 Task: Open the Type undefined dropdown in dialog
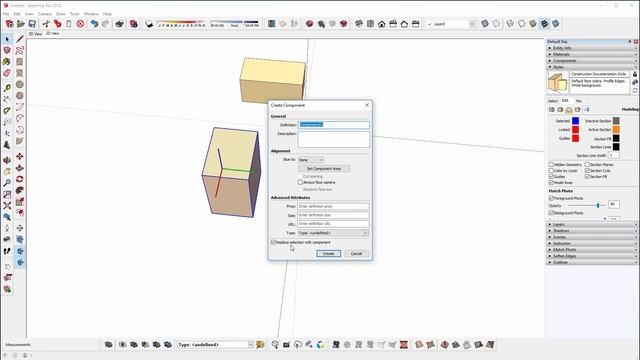[333, 233]
